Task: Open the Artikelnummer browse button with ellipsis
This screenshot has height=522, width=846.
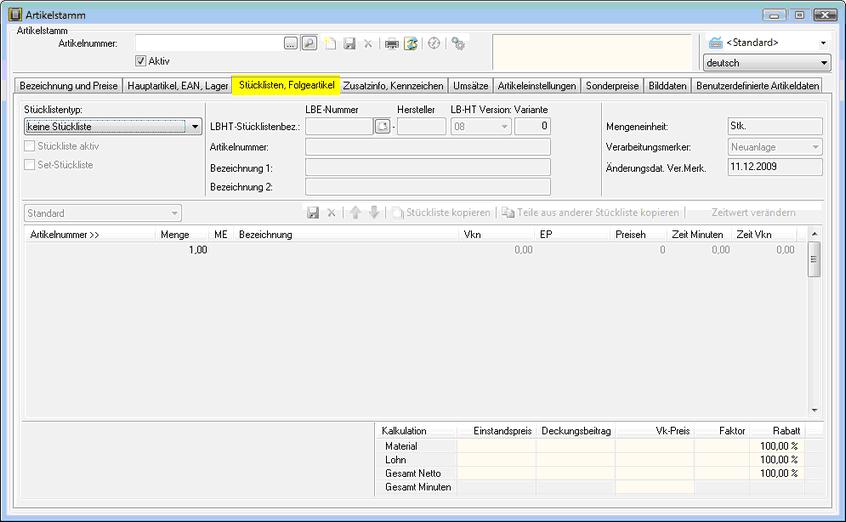Action: click(291, 44)
